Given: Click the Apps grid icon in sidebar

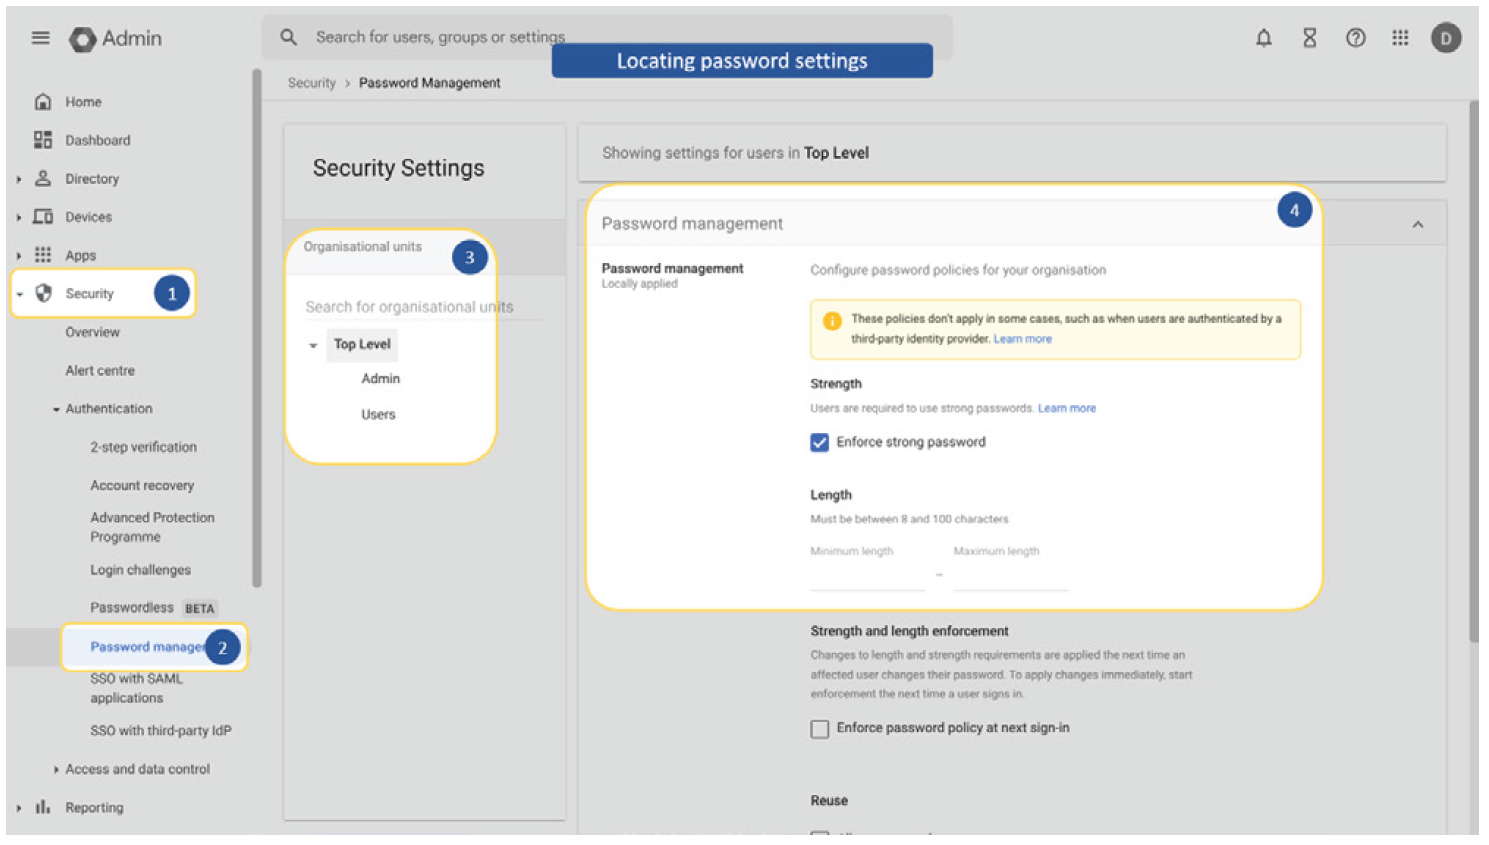Looking at the screenshot, I should point(43,255).
